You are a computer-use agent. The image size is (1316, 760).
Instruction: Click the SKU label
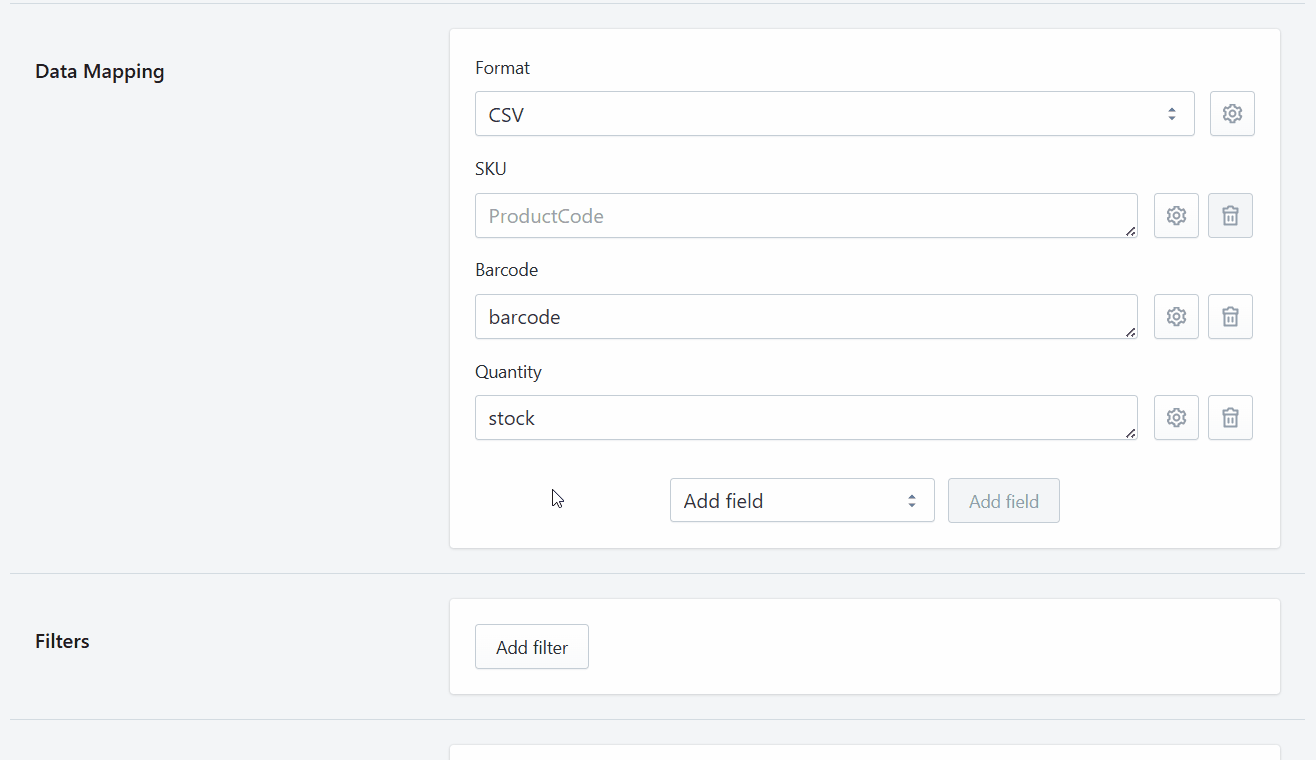491,169
